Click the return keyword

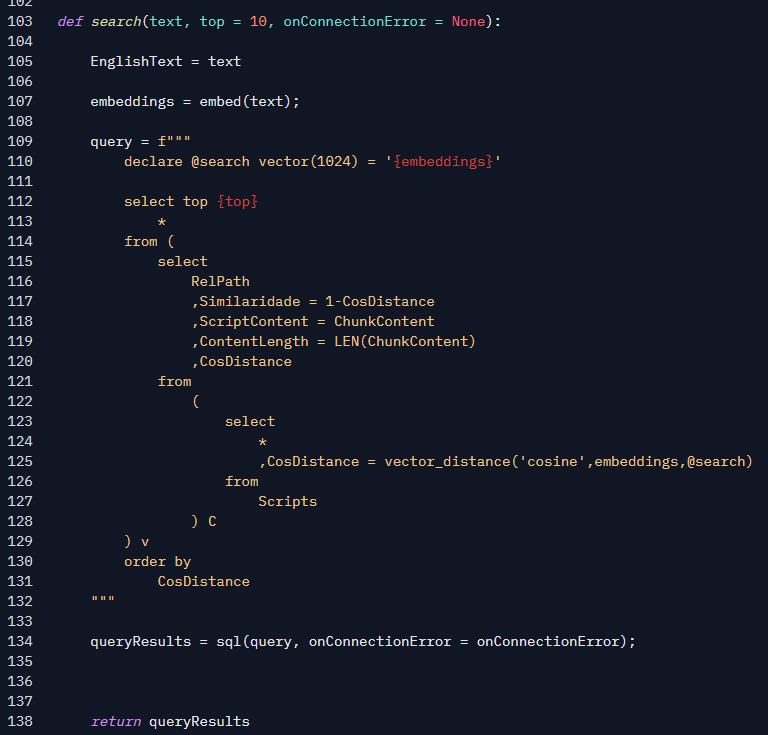coord(116,722)
